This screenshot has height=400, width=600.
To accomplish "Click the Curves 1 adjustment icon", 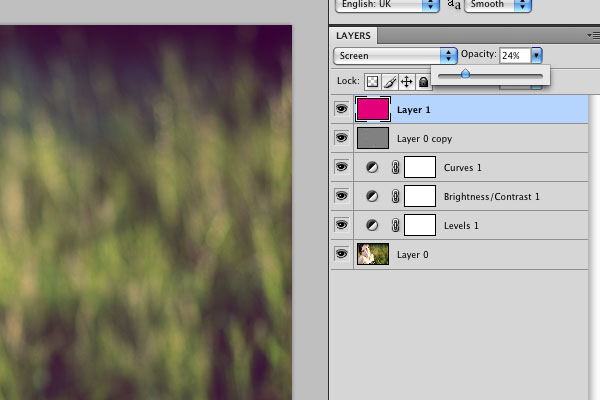I will pos(372,168).
